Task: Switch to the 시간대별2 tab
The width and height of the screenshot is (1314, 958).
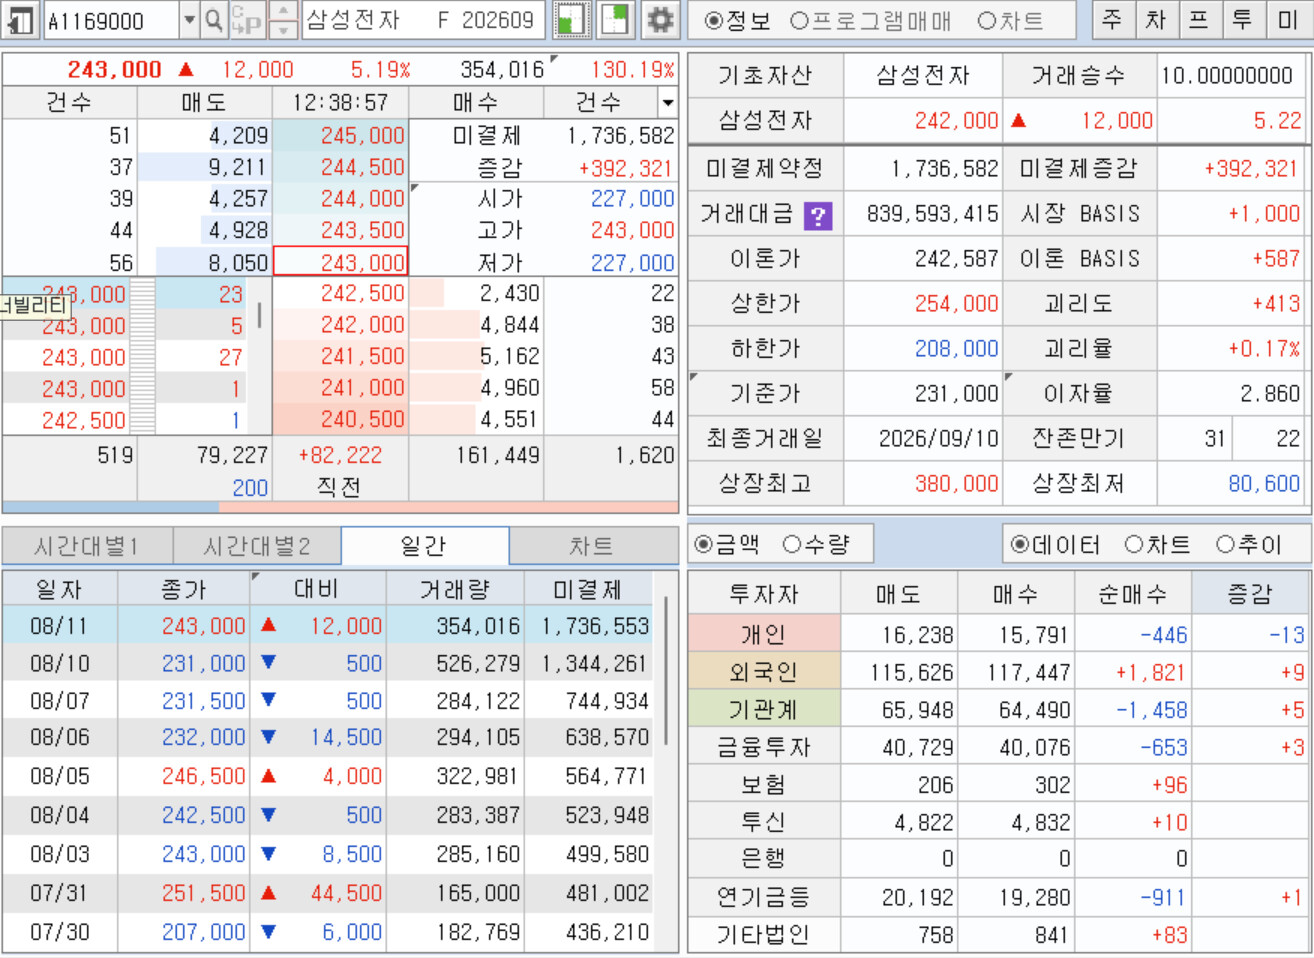Action: [x=257, y=546]
